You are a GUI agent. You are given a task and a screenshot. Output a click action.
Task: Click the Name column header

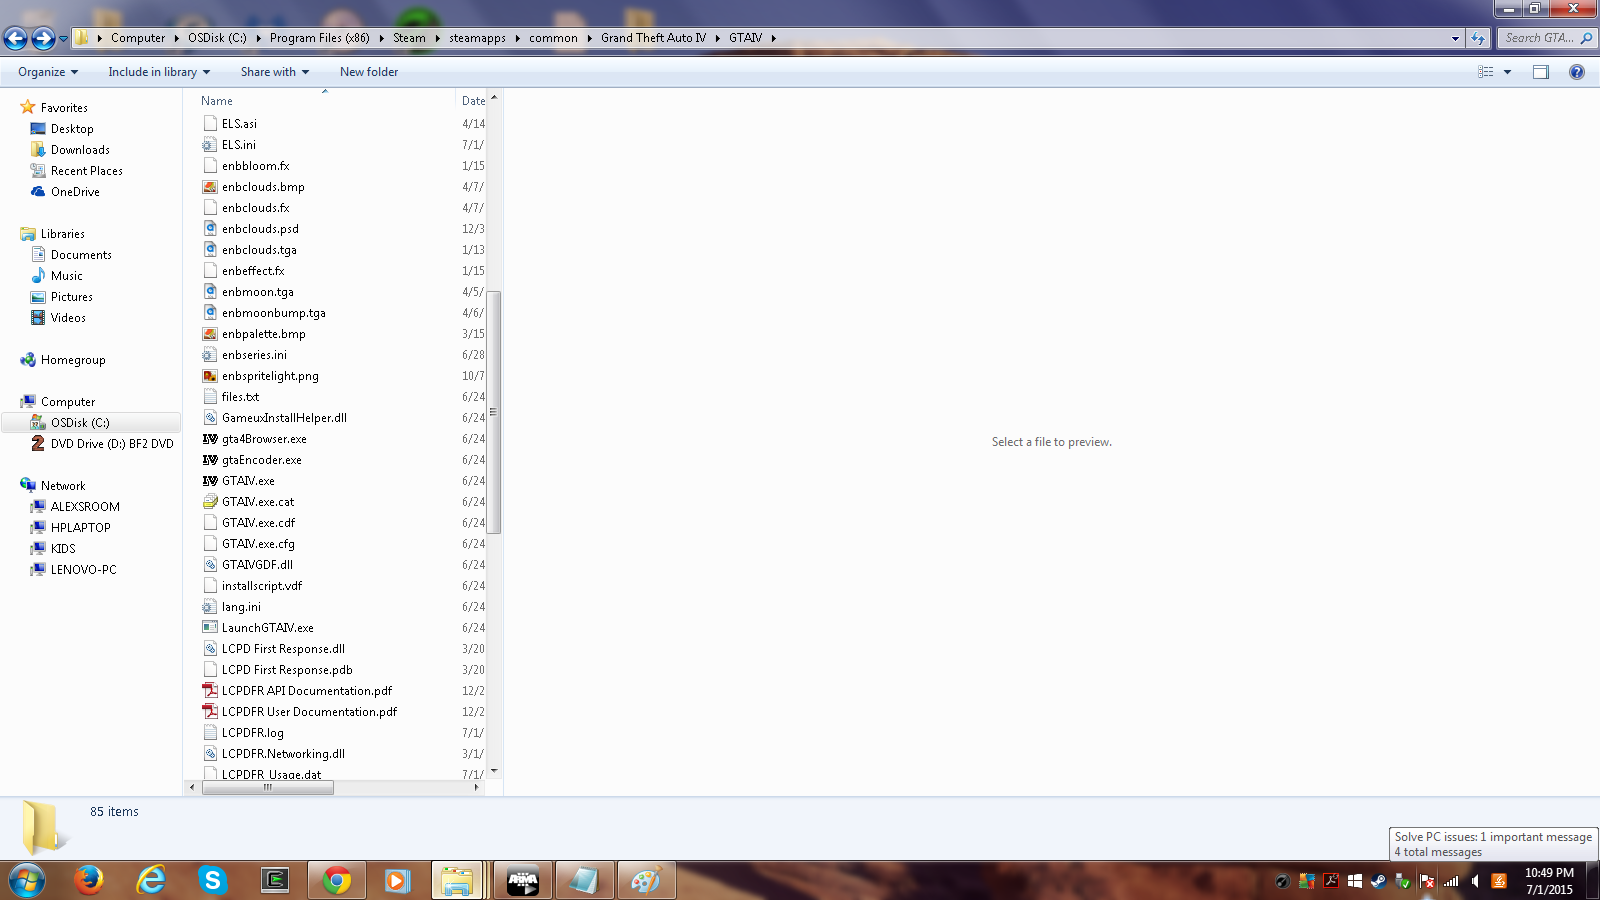pyautogui.click(x=216, y=101)
